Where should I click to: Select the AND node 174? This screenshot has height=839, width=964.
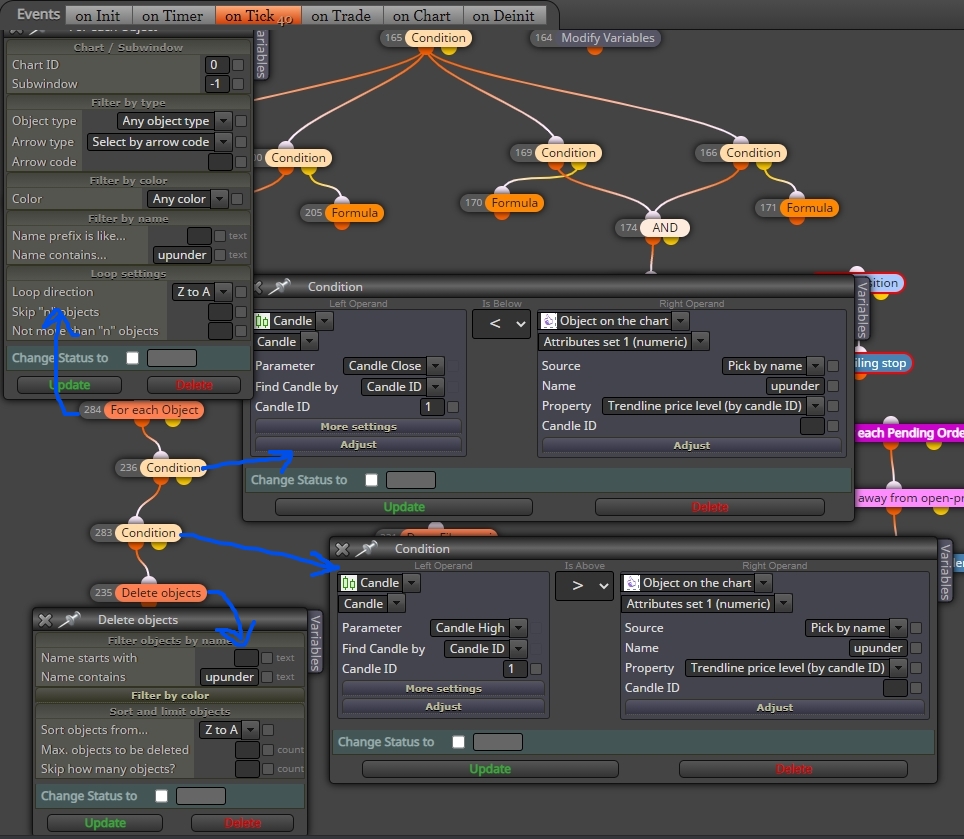[x=665, y=227]
